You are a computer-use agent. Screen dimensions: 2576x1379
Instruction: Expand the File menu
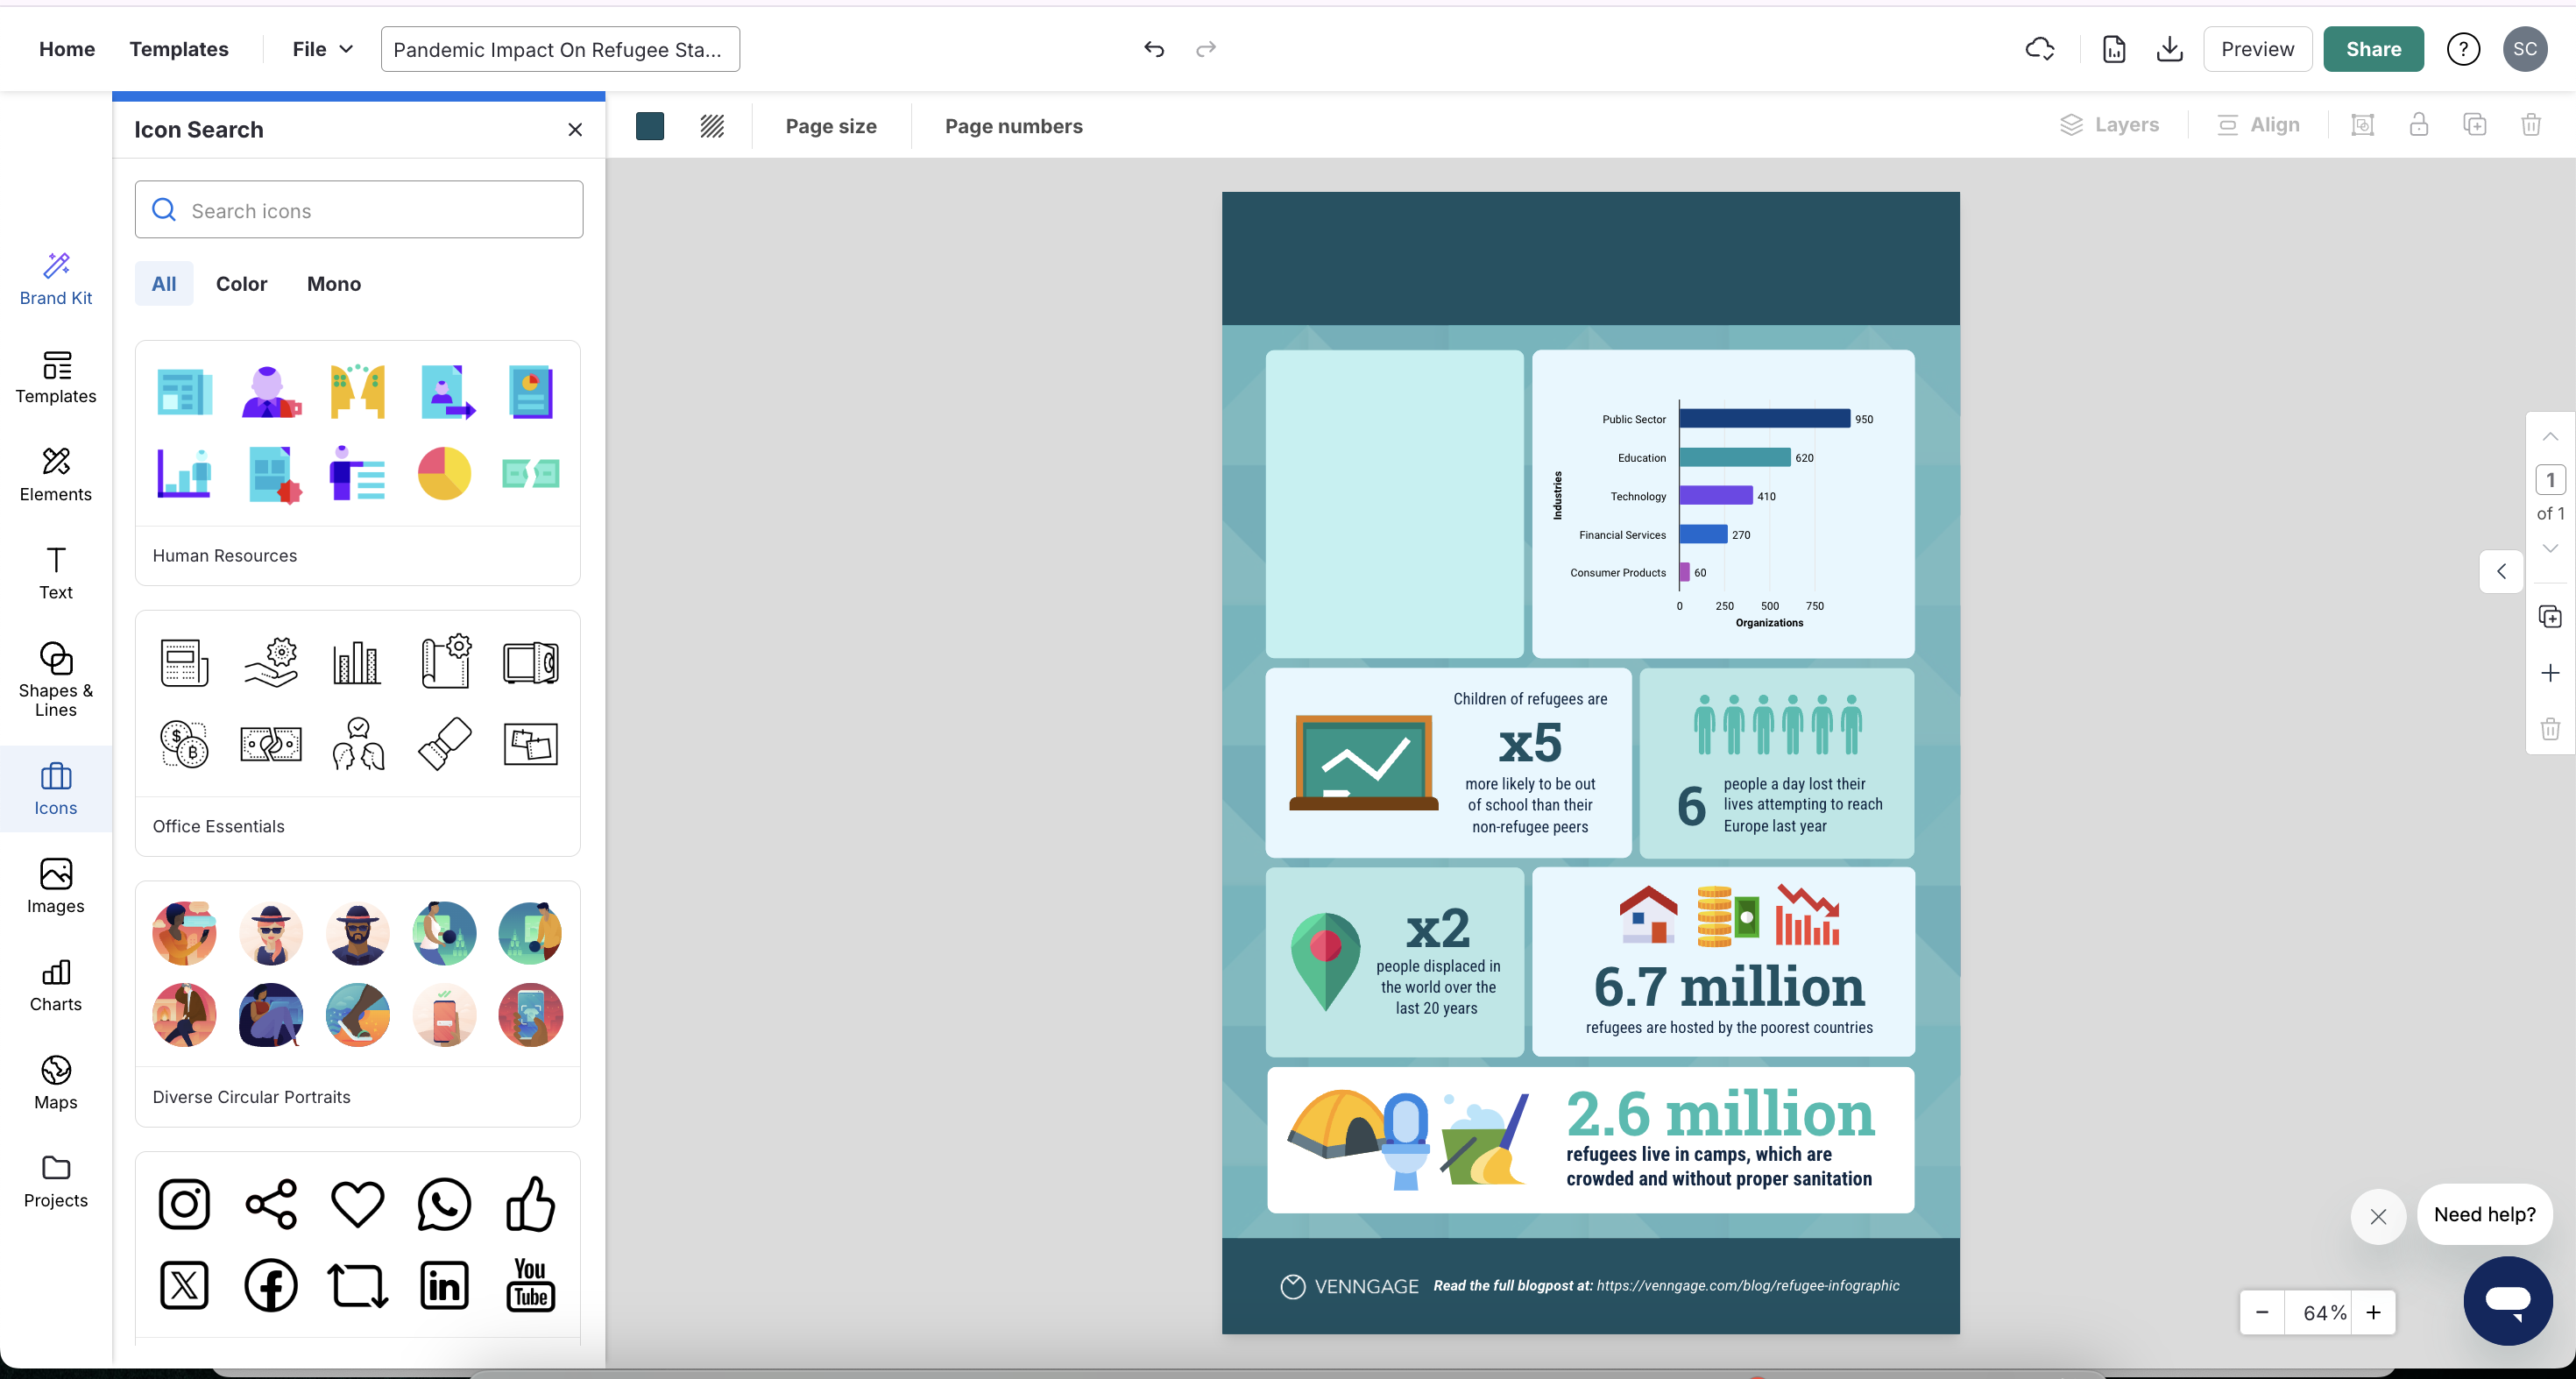322,48
